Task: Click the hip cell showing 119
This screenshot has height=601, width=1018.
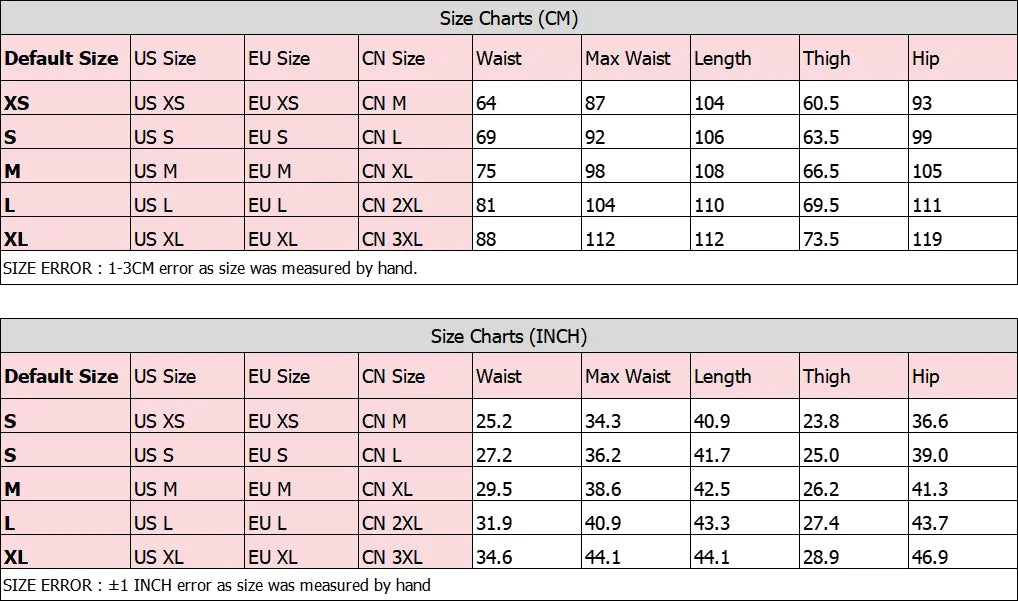Action: 927,239
